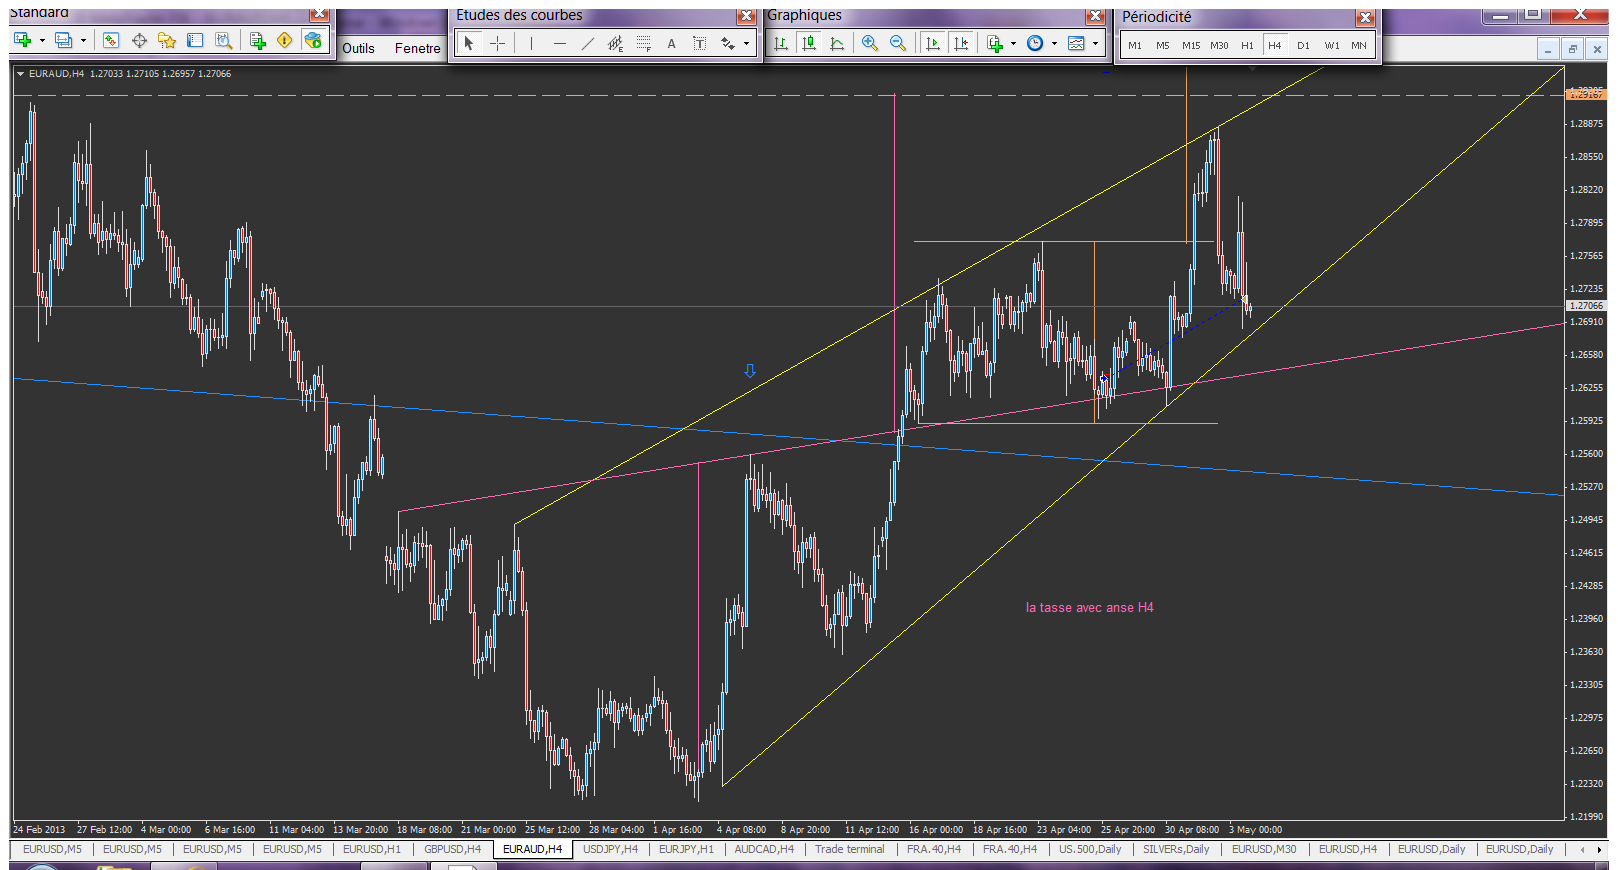Select the crosshair cursor tool
Image resolution: width=1618 pixels, height=870 pixels.
[x=497, y=43]
